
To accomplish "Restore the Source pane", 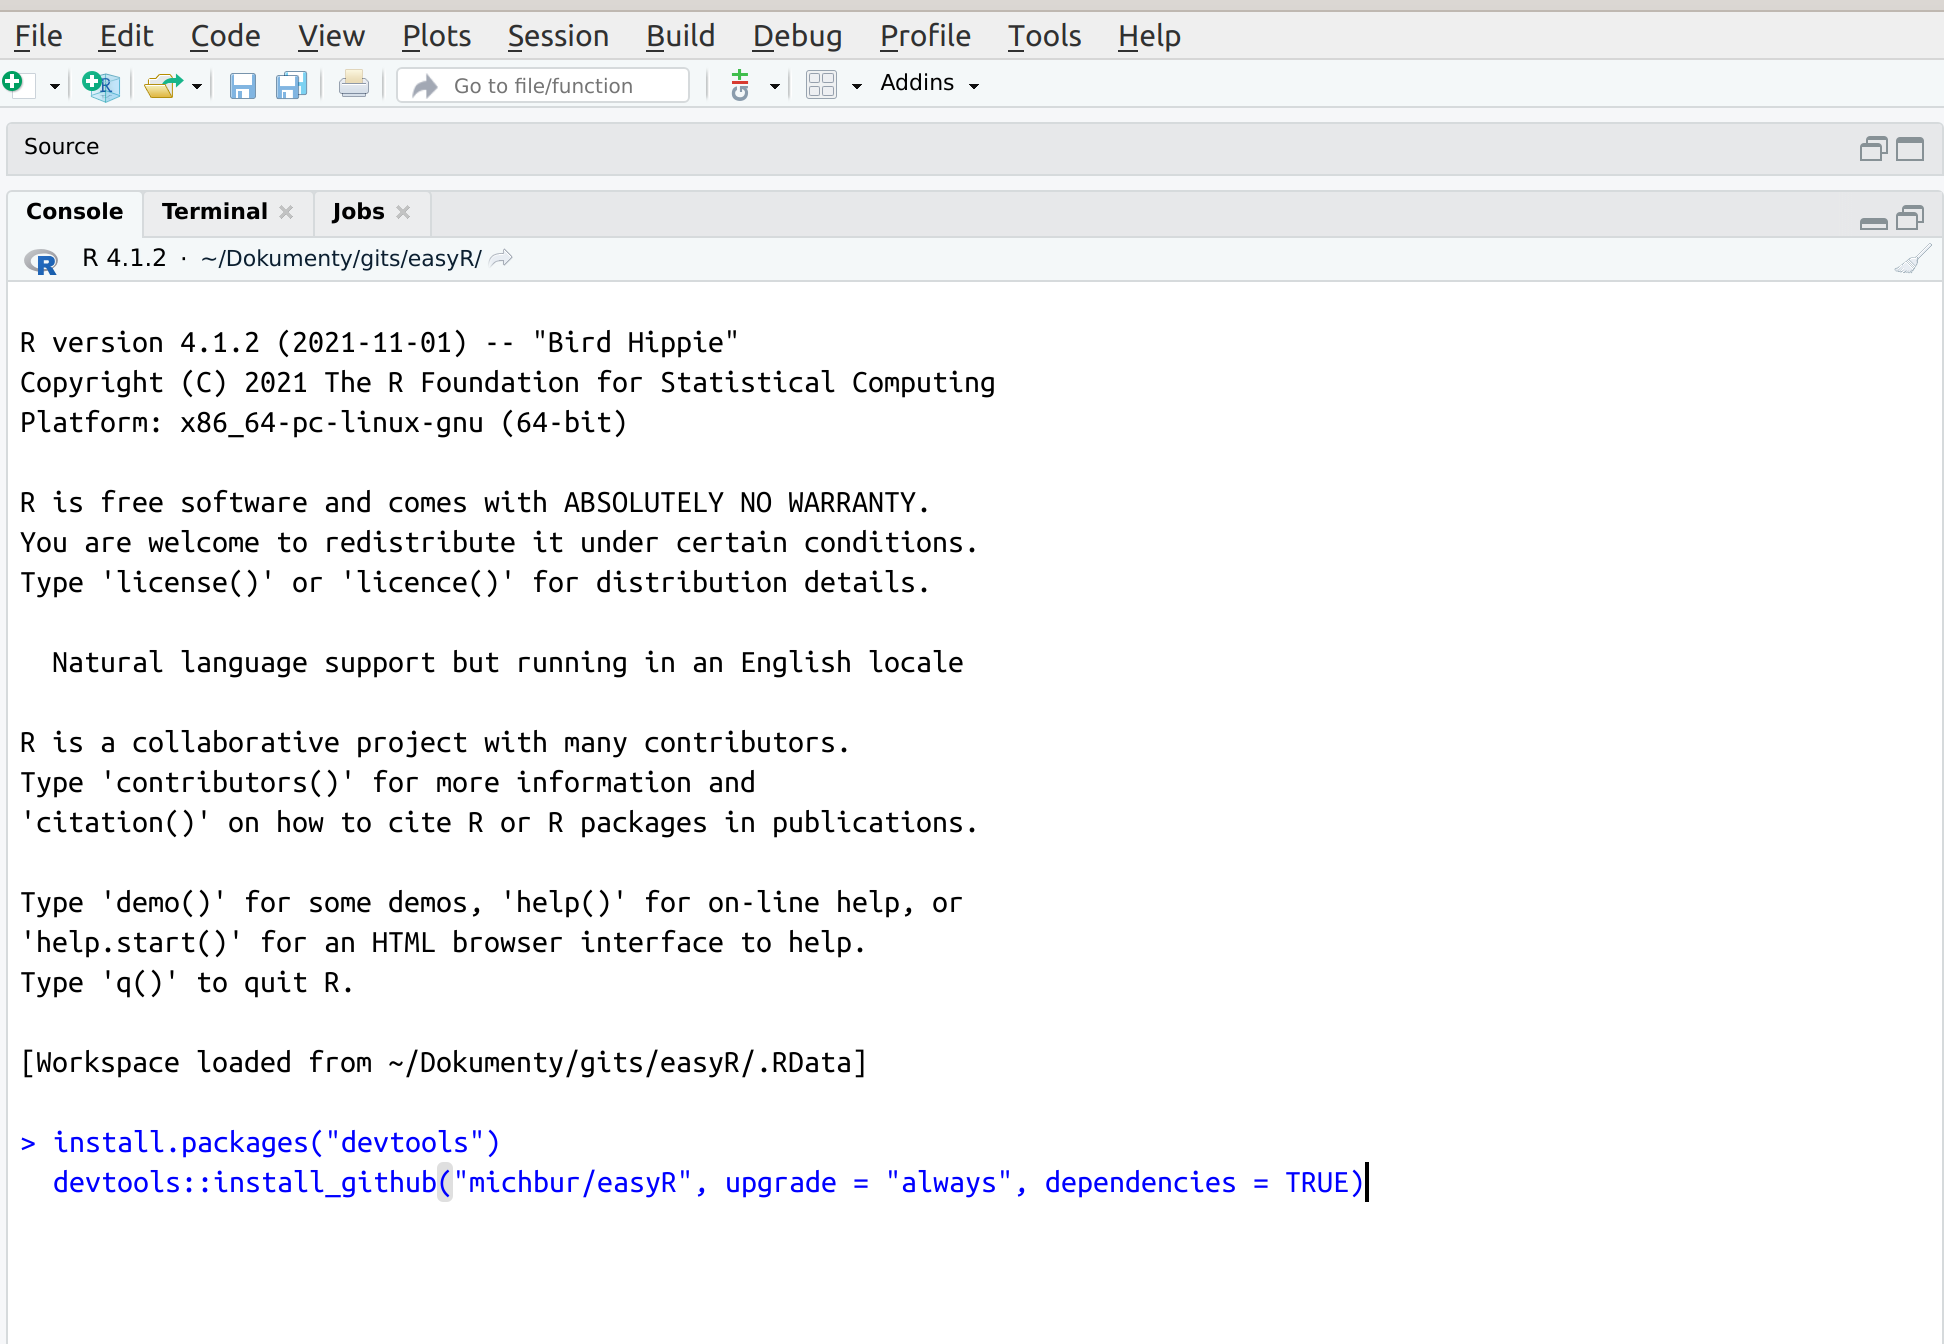I will (x=1873, y=149).
